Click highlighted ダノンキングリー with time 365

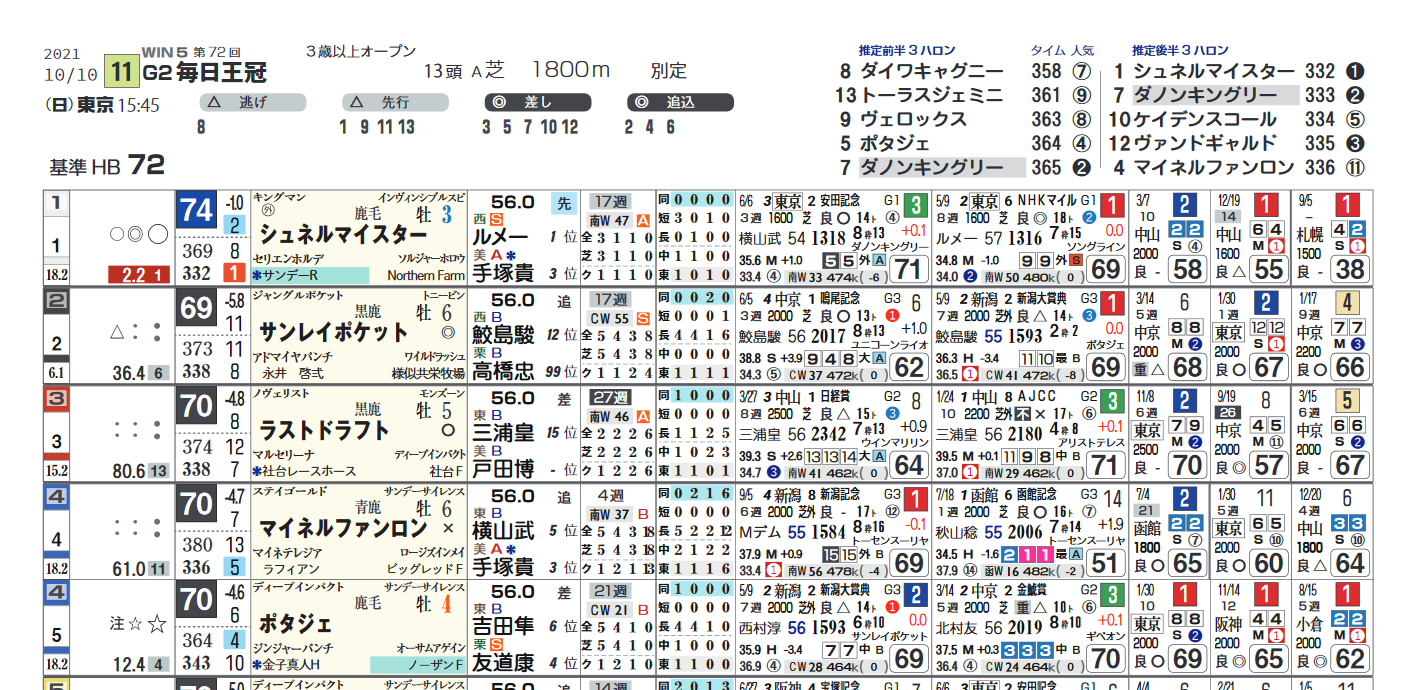click(x=942, y=168)
